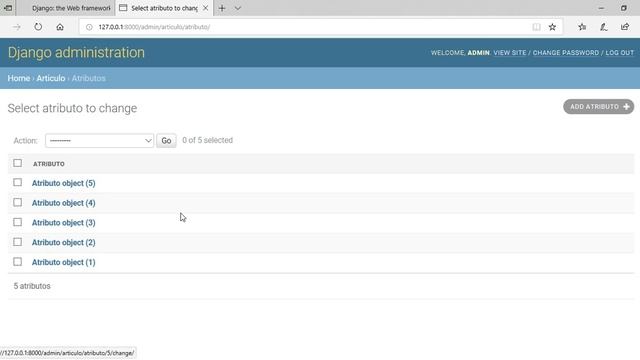Reload the page with refresh icon

tap(38, 27)
